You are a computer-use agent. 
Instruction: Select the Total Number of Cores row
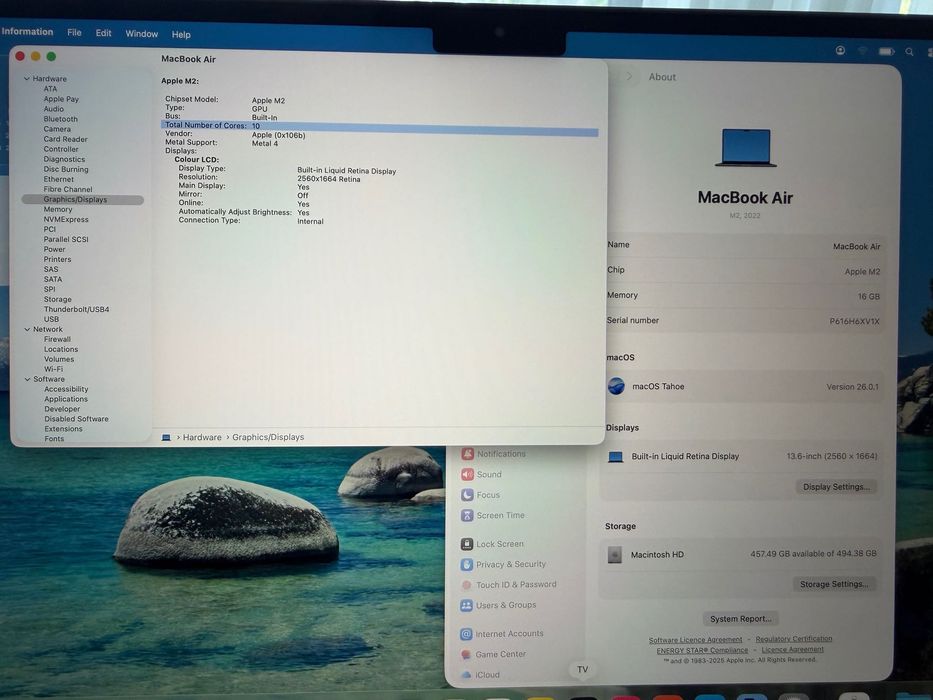tap(380, 127)
